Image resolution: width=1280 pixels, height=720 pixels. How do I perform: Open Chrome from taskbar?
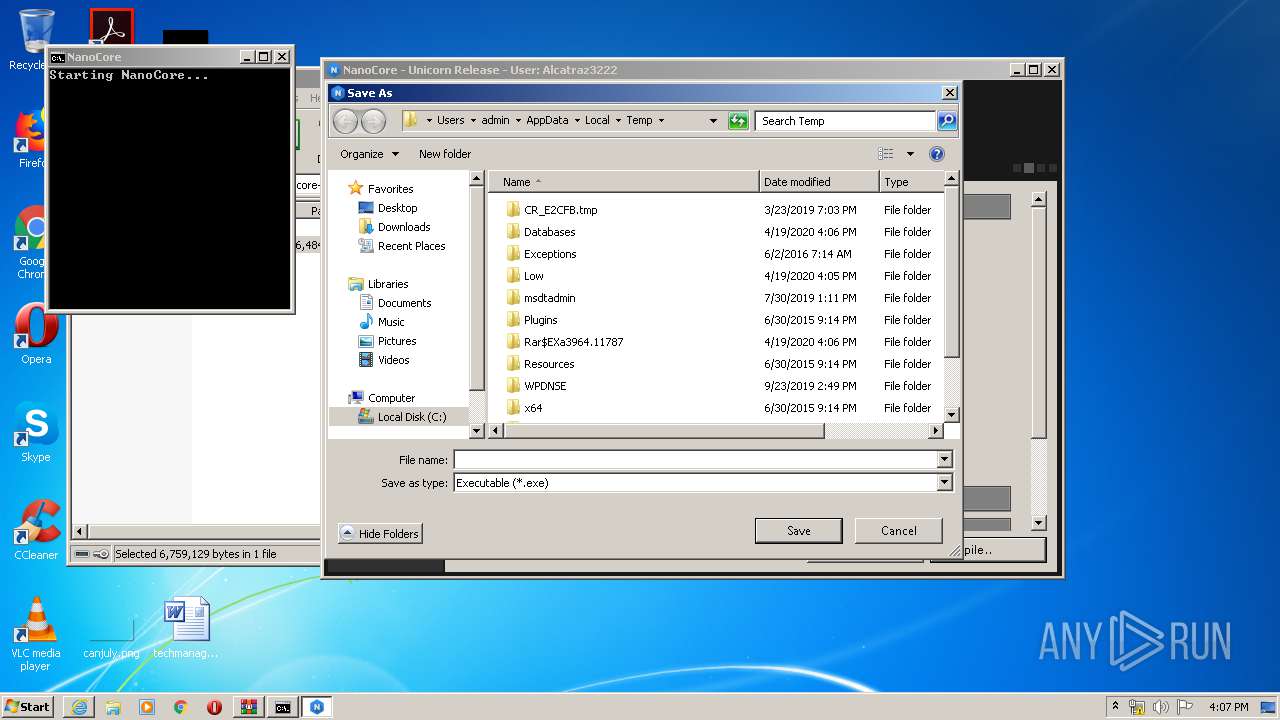181,707
